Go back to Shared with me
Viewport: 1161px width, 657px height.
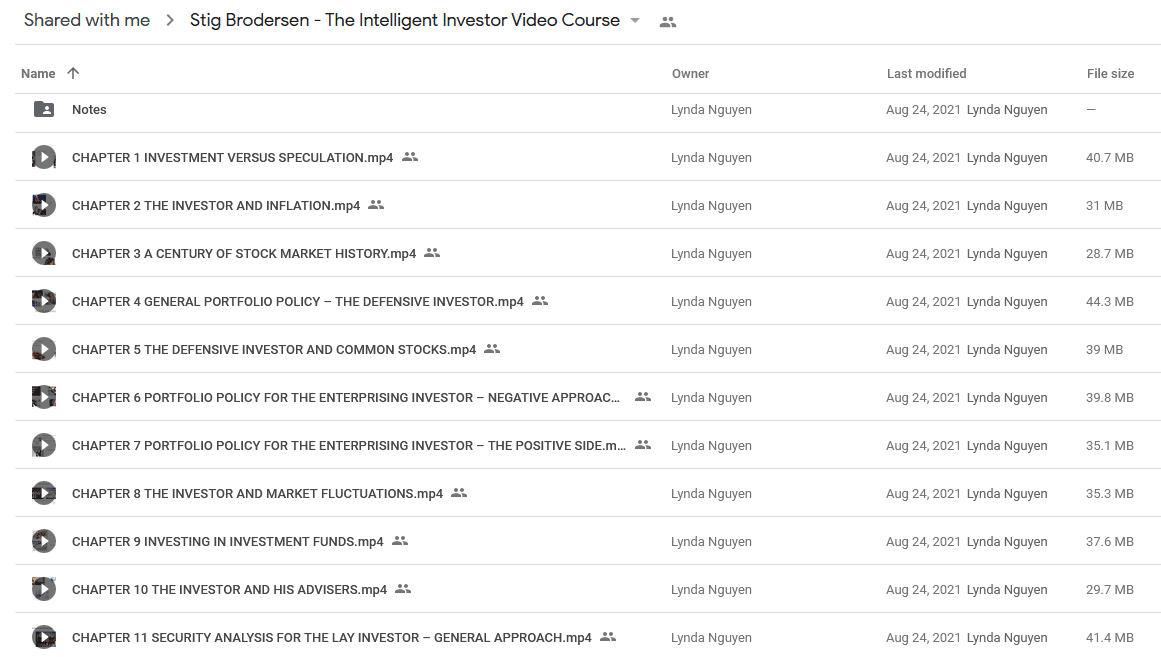pyautogui.click(x=87, y=20)
